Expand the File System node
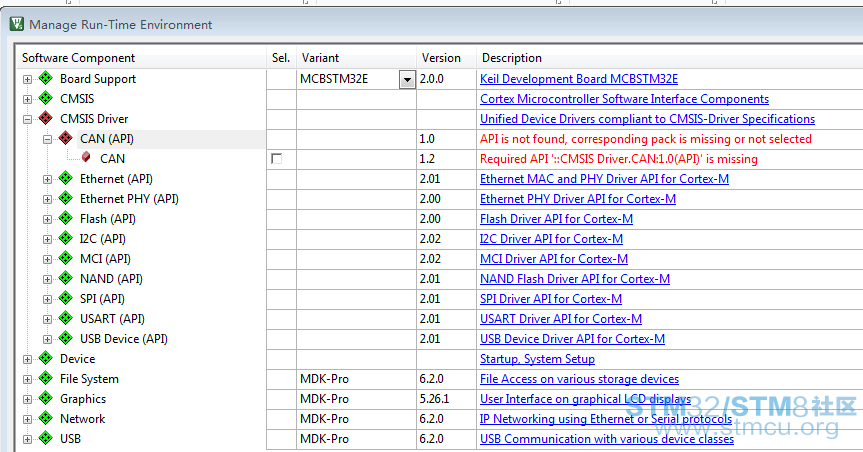863x452 pixels. point(27,379)
